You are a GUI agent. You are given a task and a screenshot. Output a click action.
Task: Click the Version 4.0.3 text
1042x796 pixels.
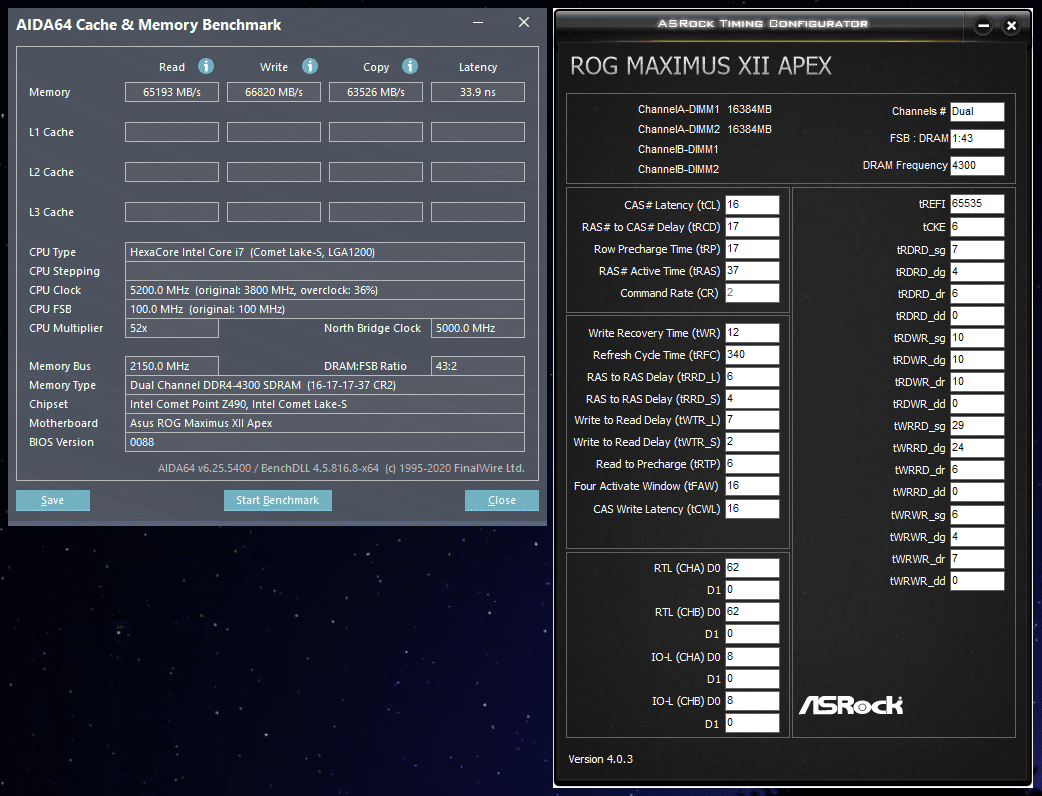coord(601,759)
